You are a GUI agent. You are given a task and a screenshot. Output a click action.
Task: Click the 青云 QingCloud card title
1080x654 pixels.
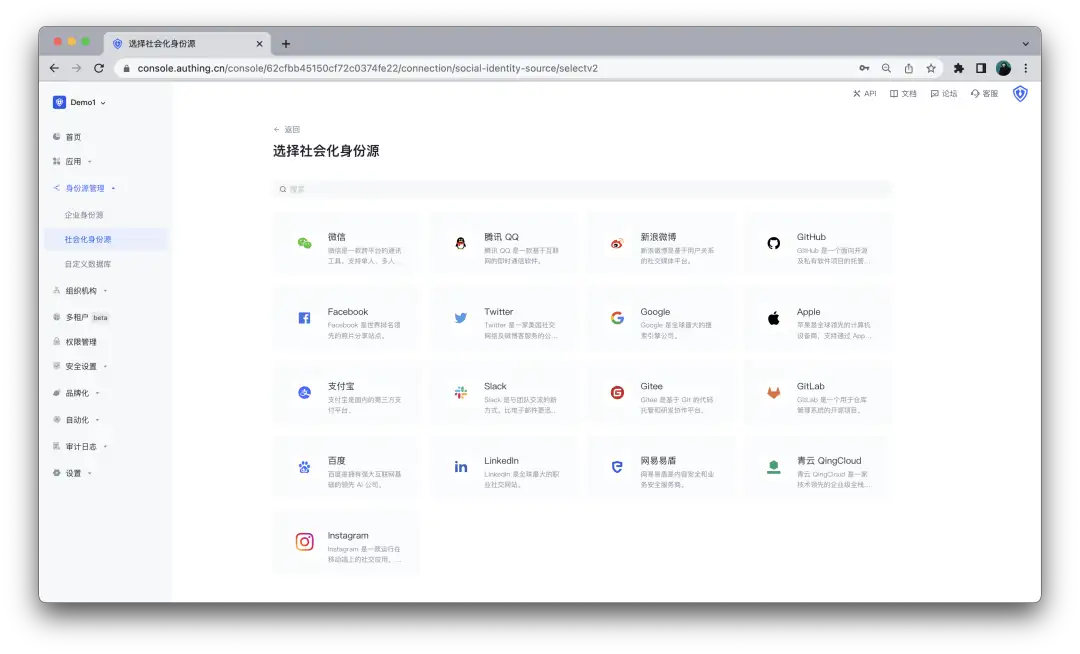pyautogui.click(x=829, y=461)
